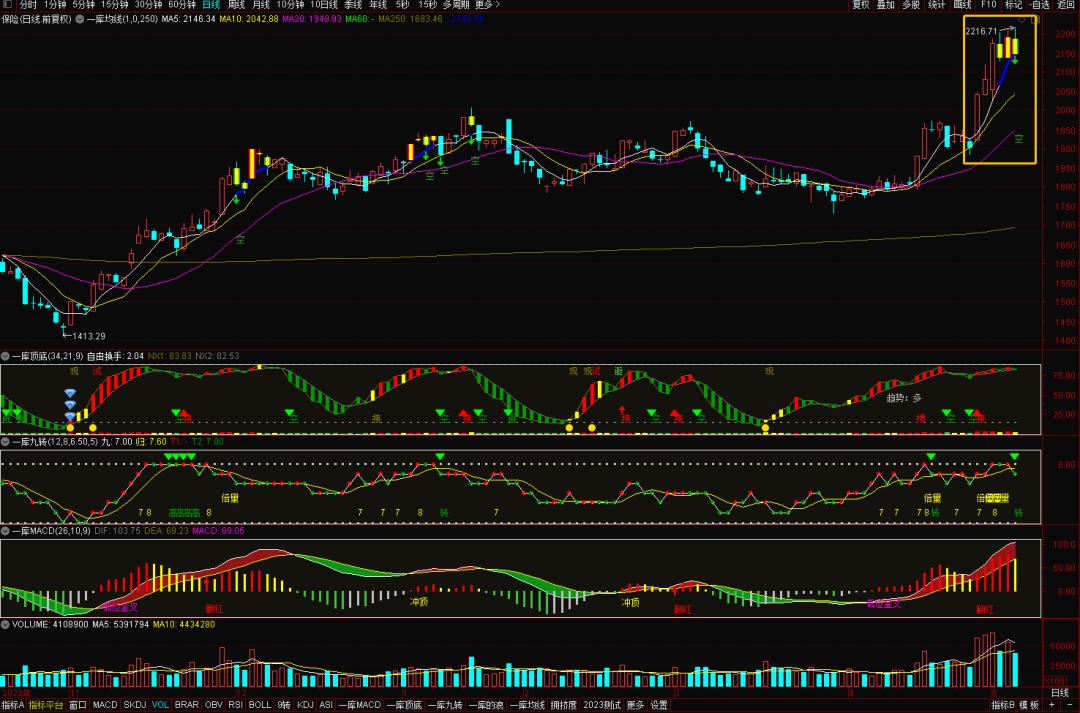Toggle the 叠加 overlay option
This screenshot has width=1080, height=713.
coord(885,5)
